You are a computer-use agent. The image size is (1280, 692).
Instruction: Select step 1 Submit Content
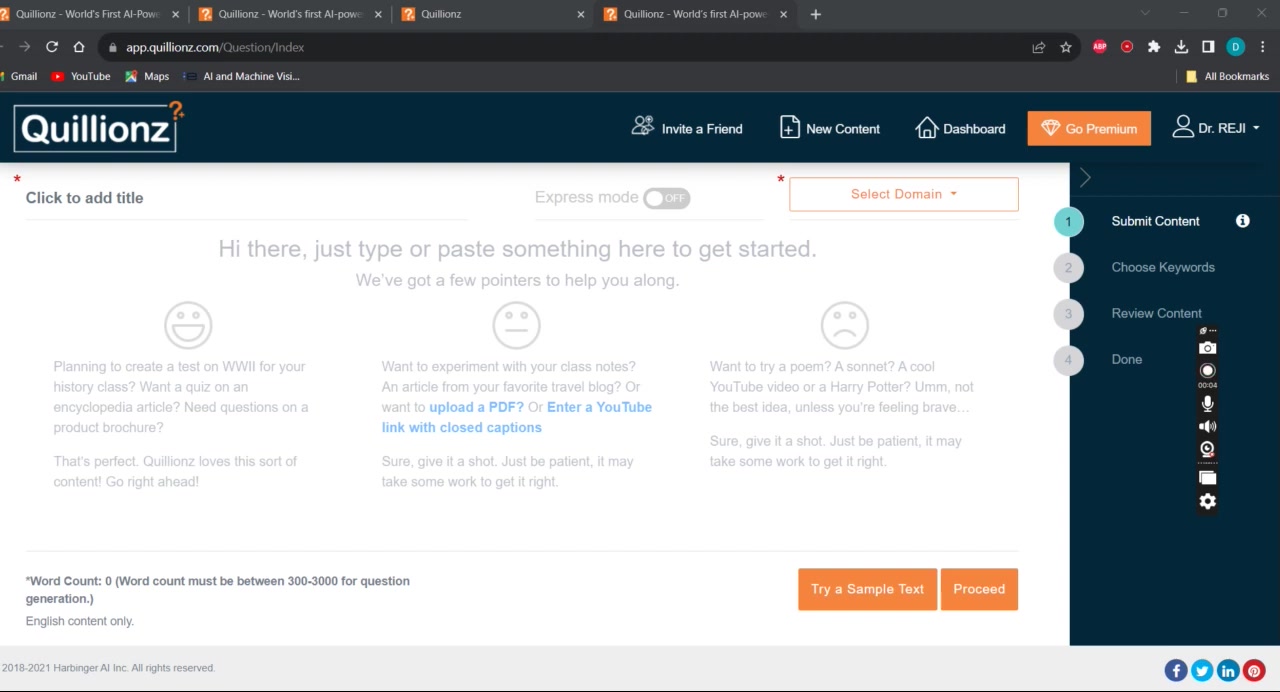[x=1068, y=221]
